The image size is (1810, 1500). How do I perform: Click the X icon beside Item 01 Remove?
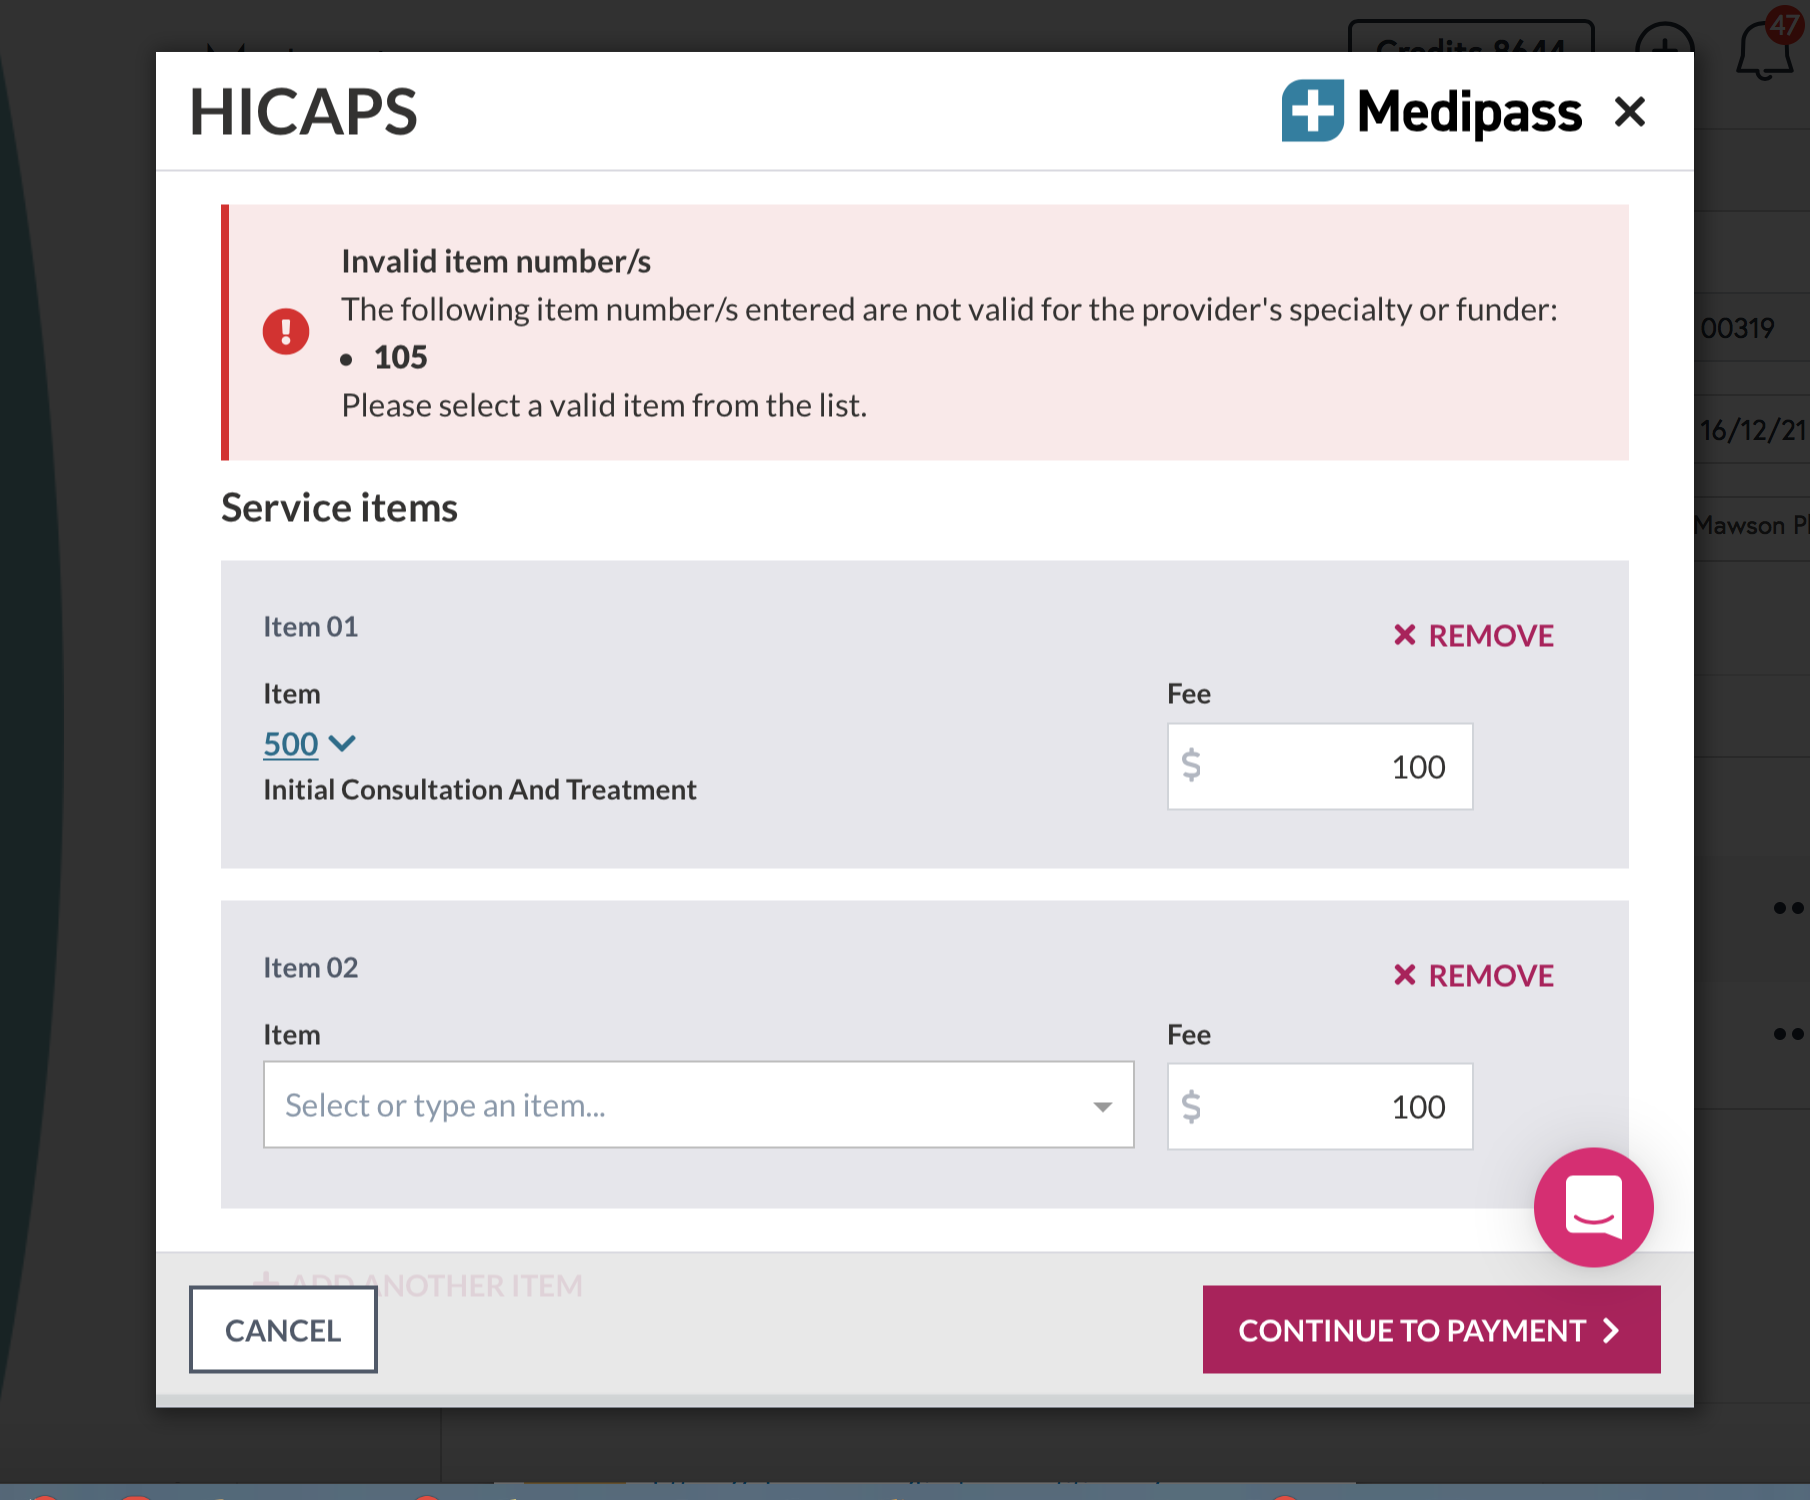[1404, 635]
